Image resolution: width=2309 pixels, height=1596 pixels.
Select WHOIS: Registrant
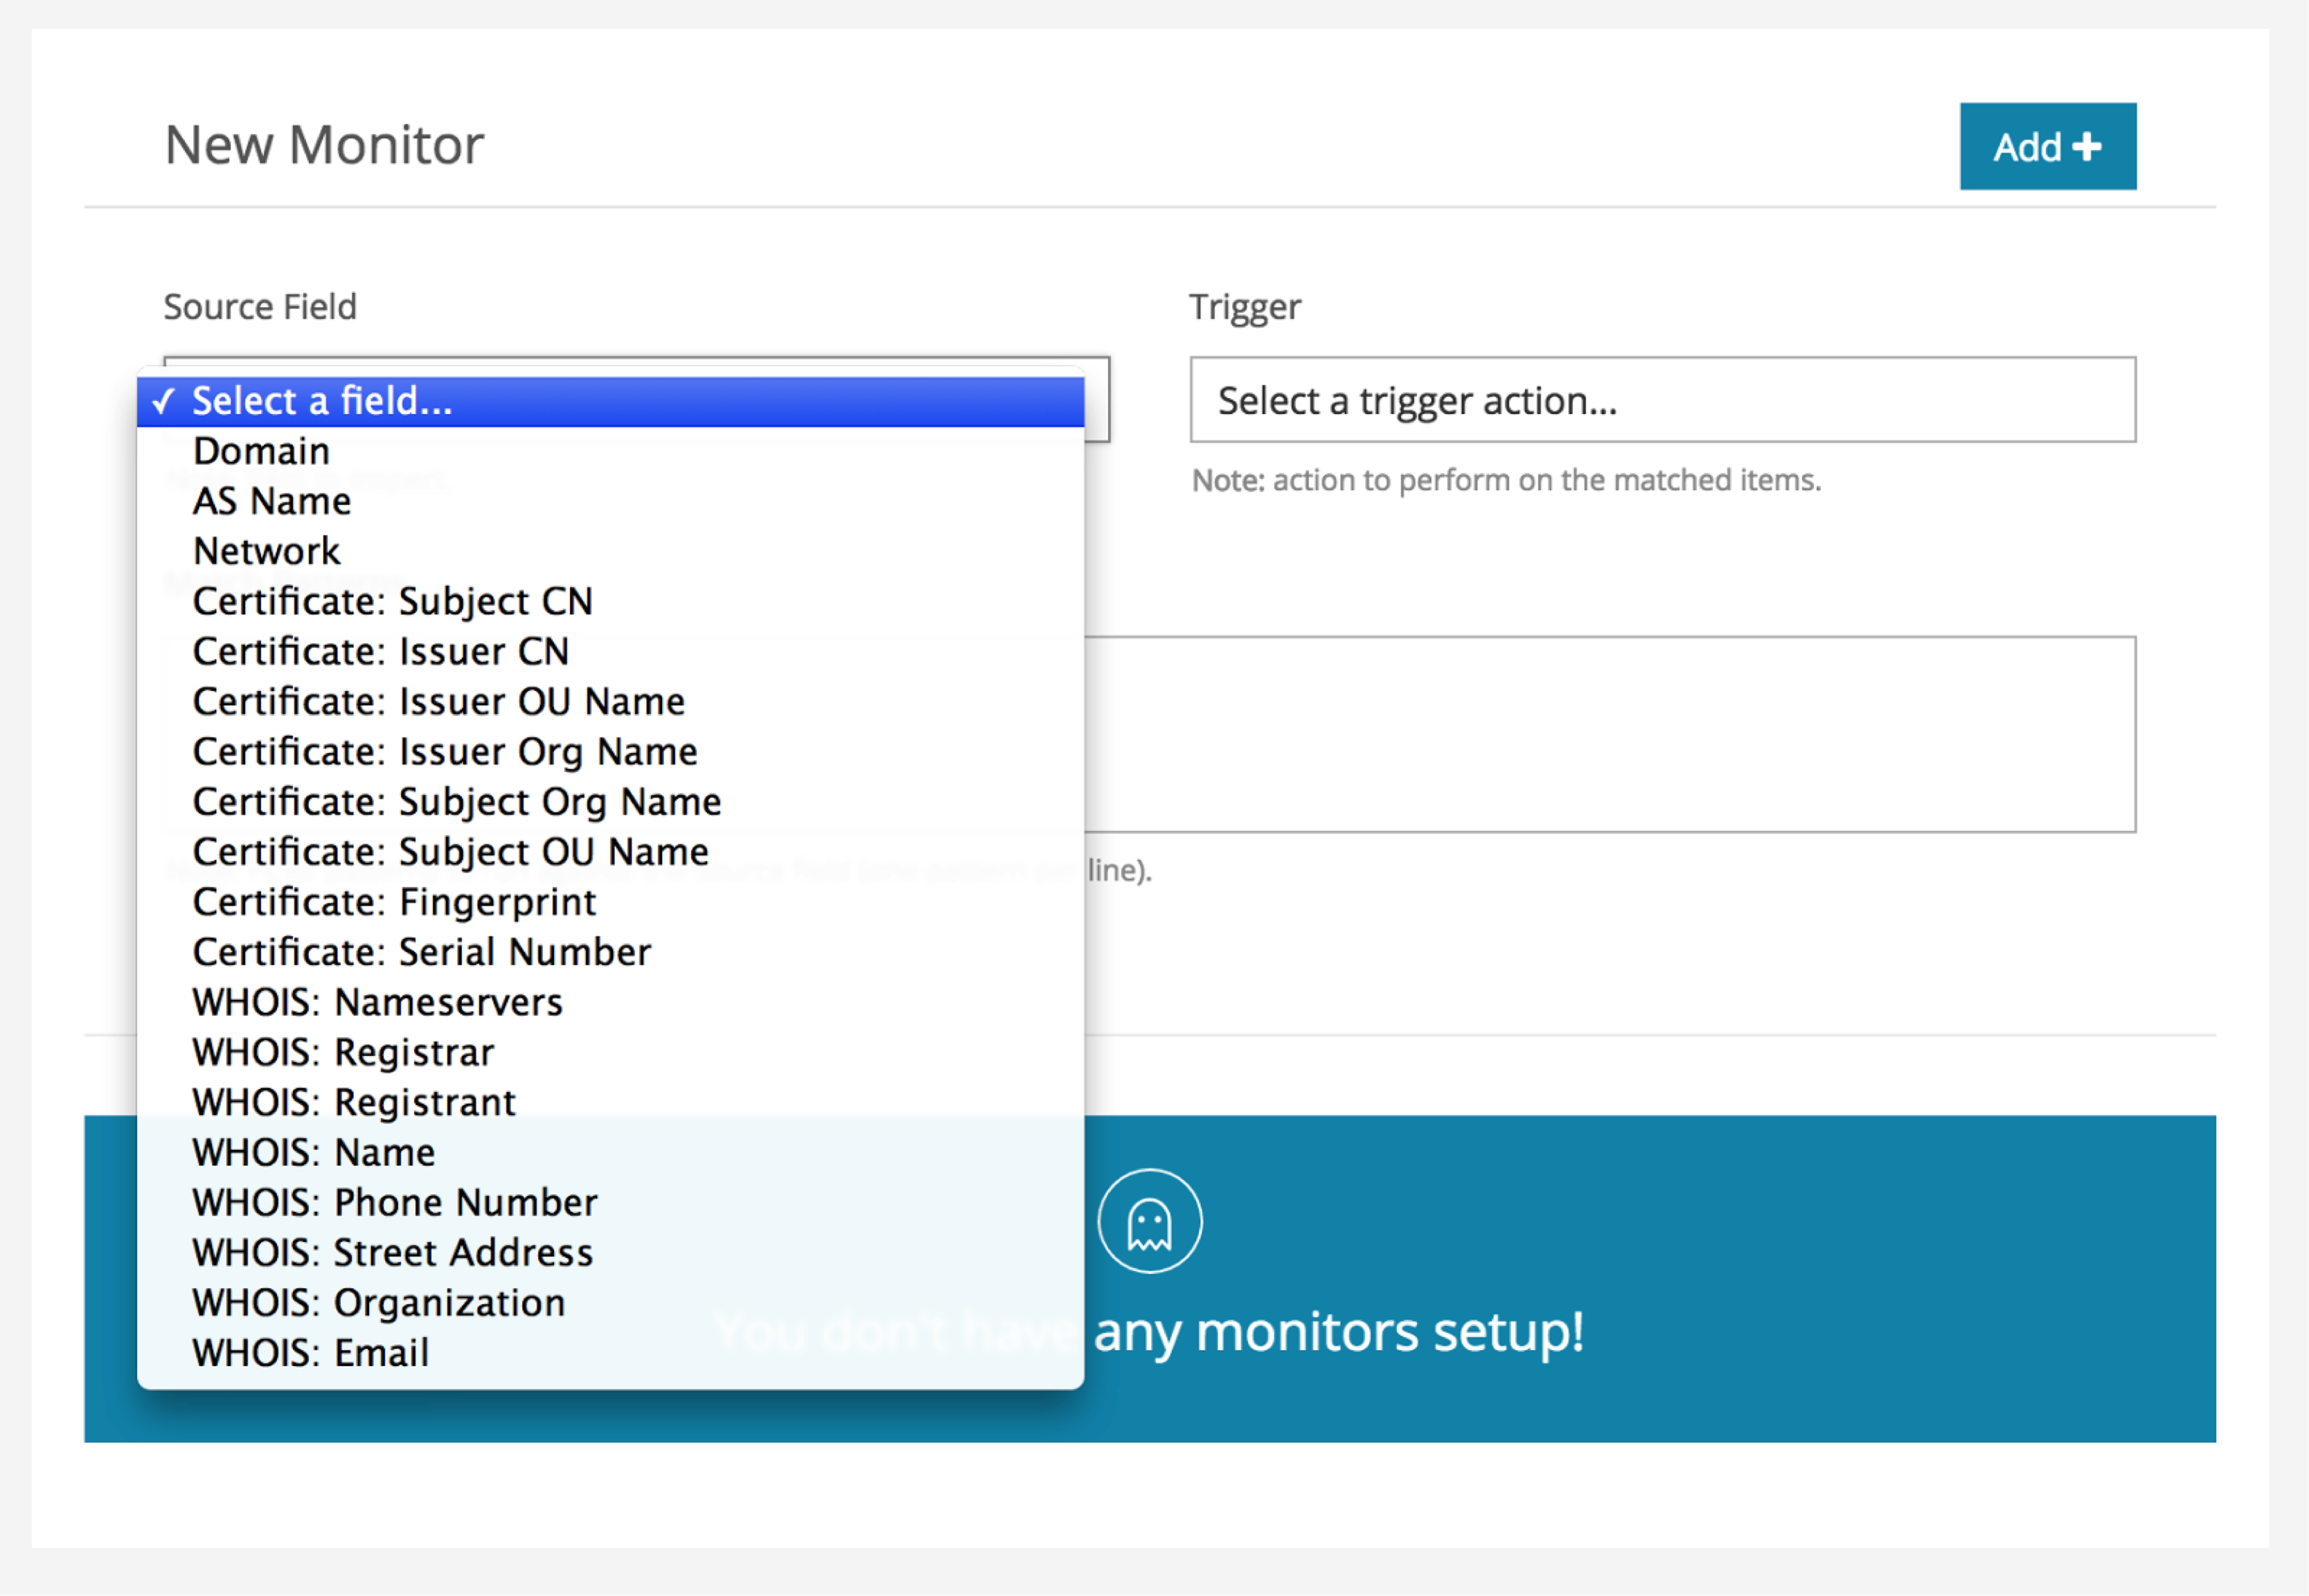click(610, 1102)
